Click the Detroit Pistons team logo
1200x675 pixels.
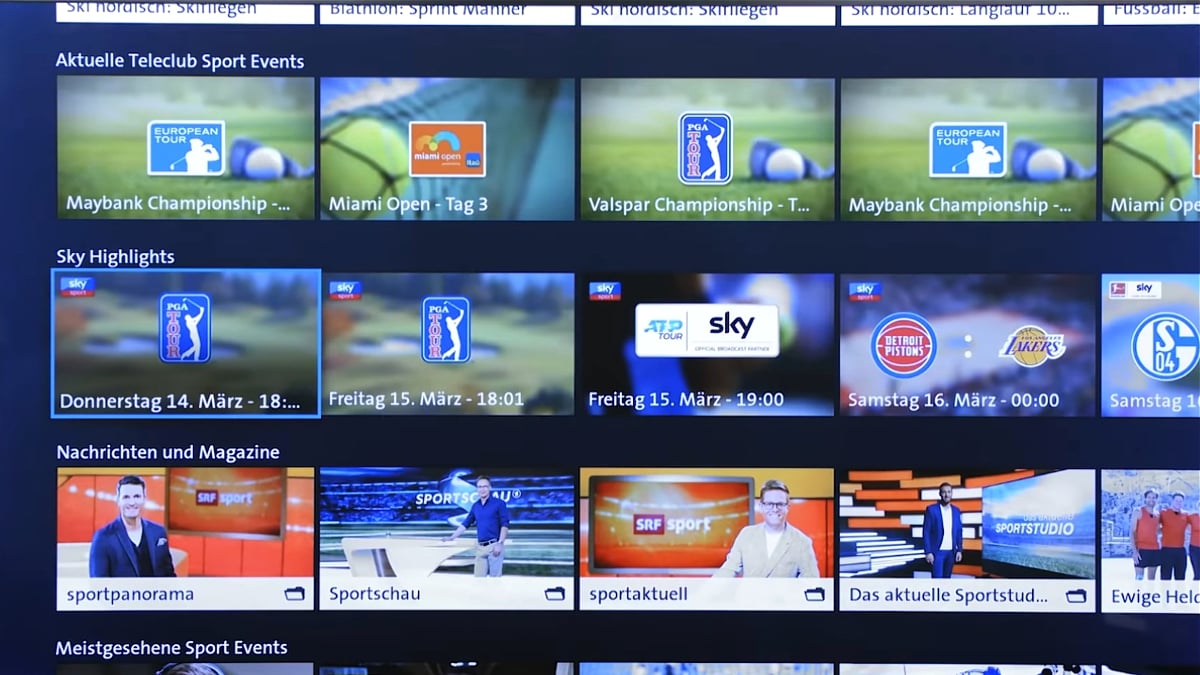coord(903,345)
